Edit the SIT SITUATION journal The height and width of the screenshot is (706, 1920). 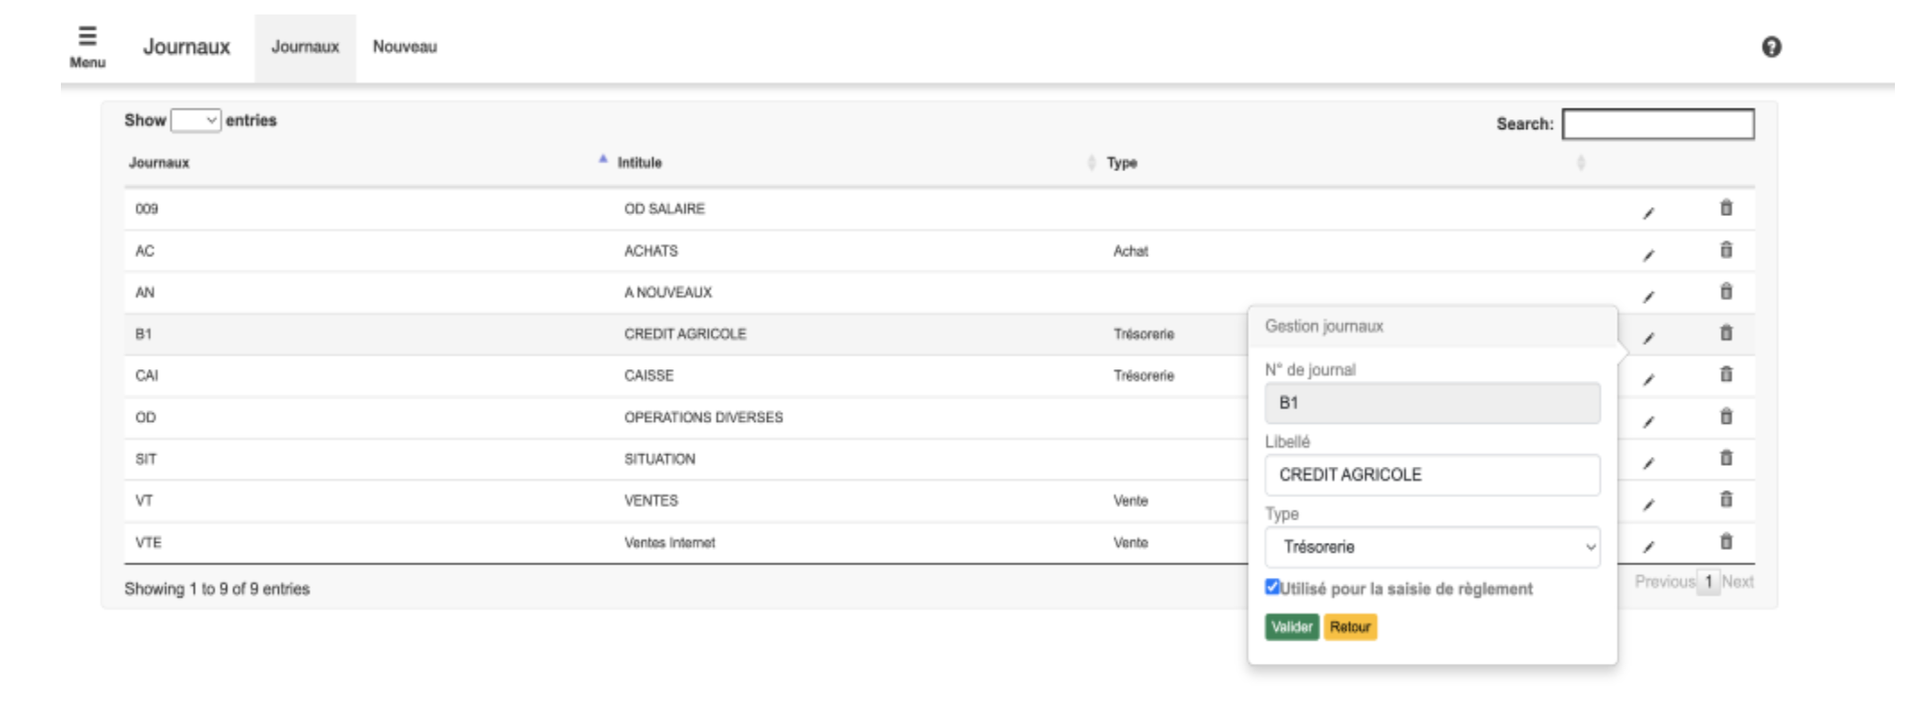(x=1648, y=463)
